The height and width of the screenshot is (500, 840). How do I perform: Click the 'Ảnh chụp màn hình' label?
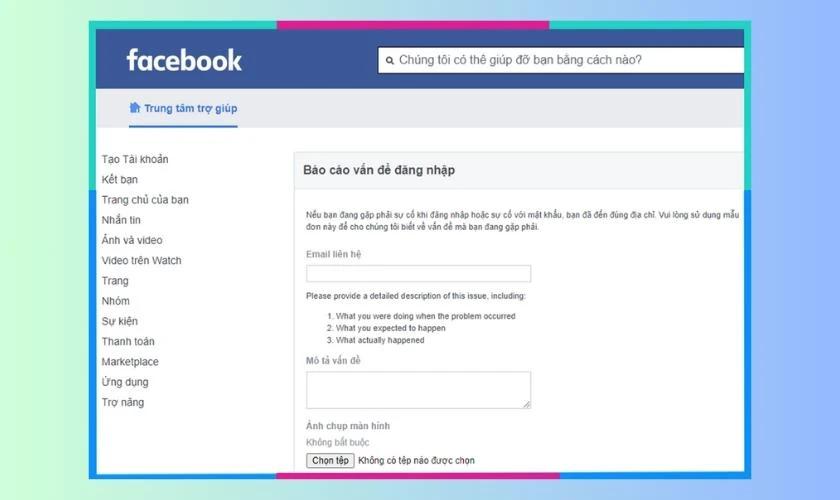pos(348,426)
